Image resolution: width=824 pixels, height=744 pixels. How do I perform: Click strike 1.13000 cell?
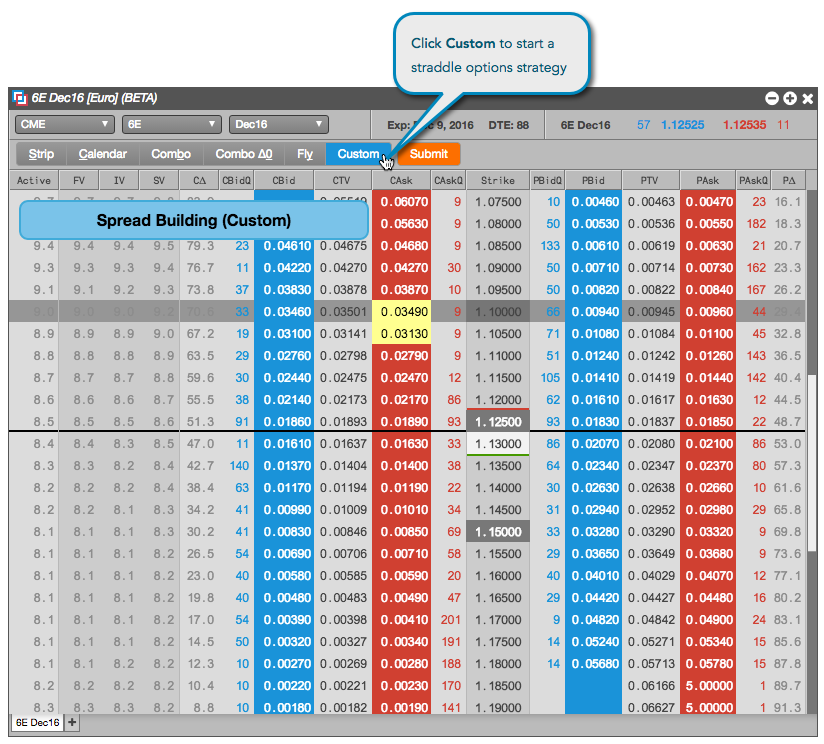coord(498,443)
